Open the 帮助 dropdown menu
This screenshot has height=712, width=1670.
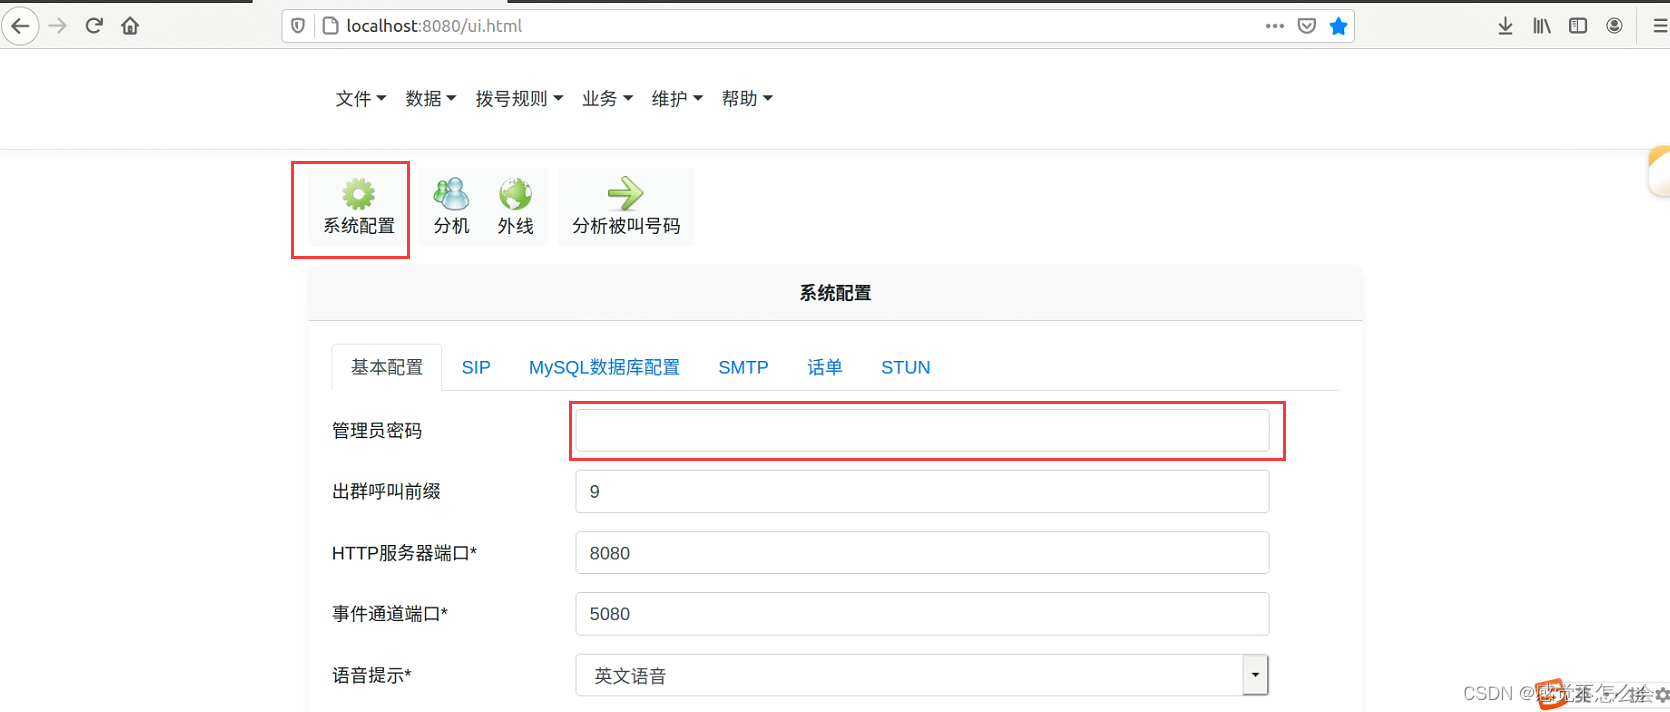(x=747, y=98)
